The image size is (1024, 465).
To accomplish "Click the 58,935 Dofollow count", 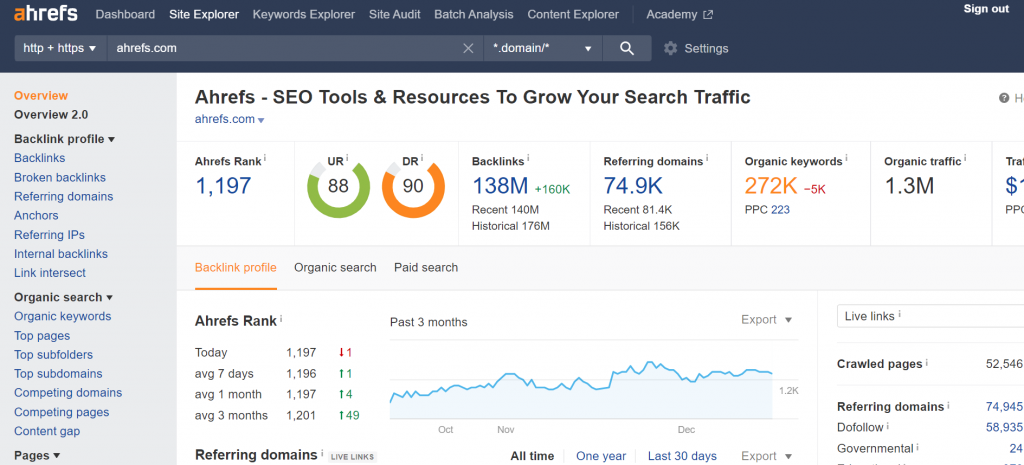I will coord(1004,427).
